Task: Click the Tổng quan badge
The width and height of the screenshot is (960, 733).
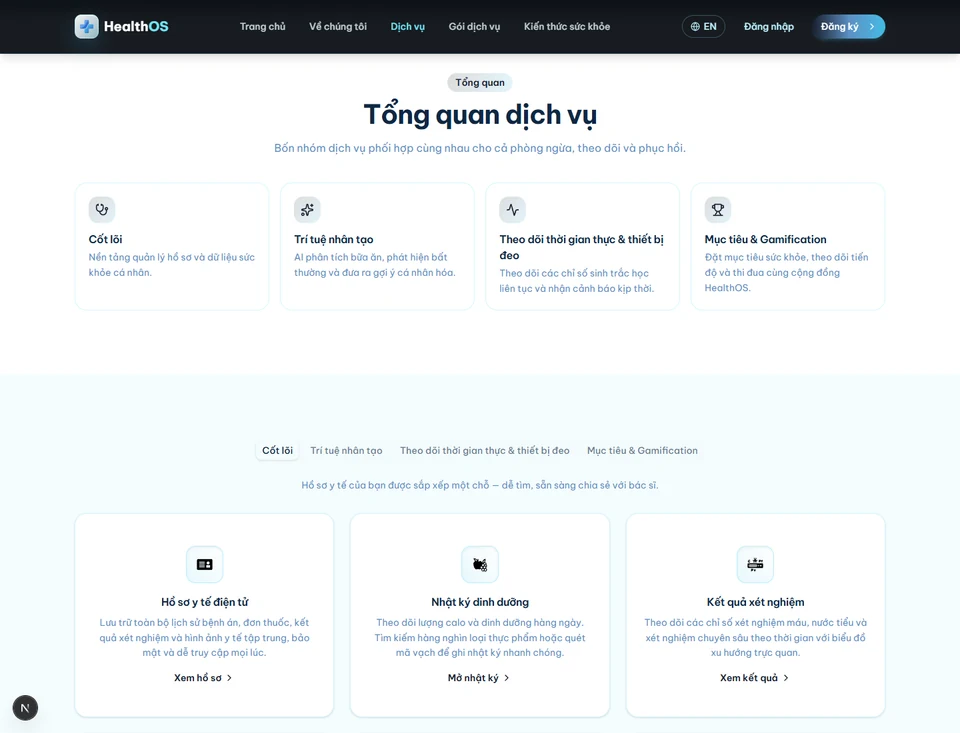Action: (480, 82)
